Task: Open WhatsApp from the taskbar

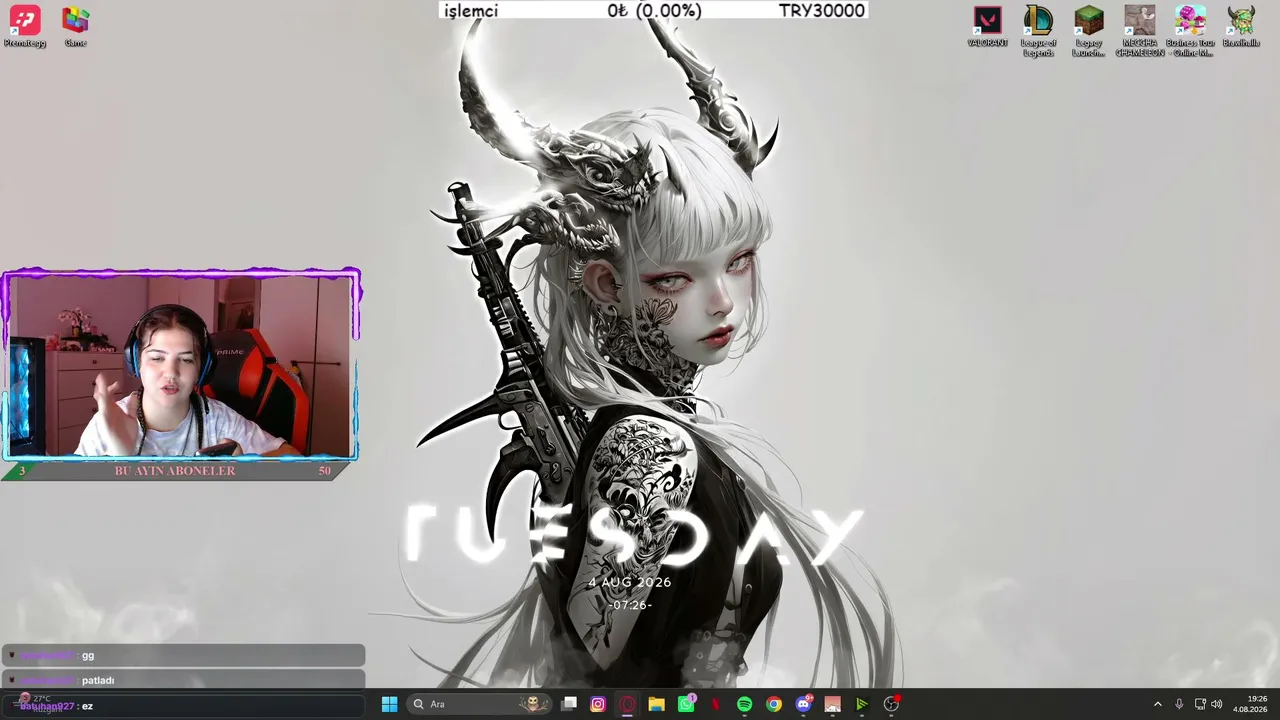Action: pyautogui.click(x=686, y=704)
